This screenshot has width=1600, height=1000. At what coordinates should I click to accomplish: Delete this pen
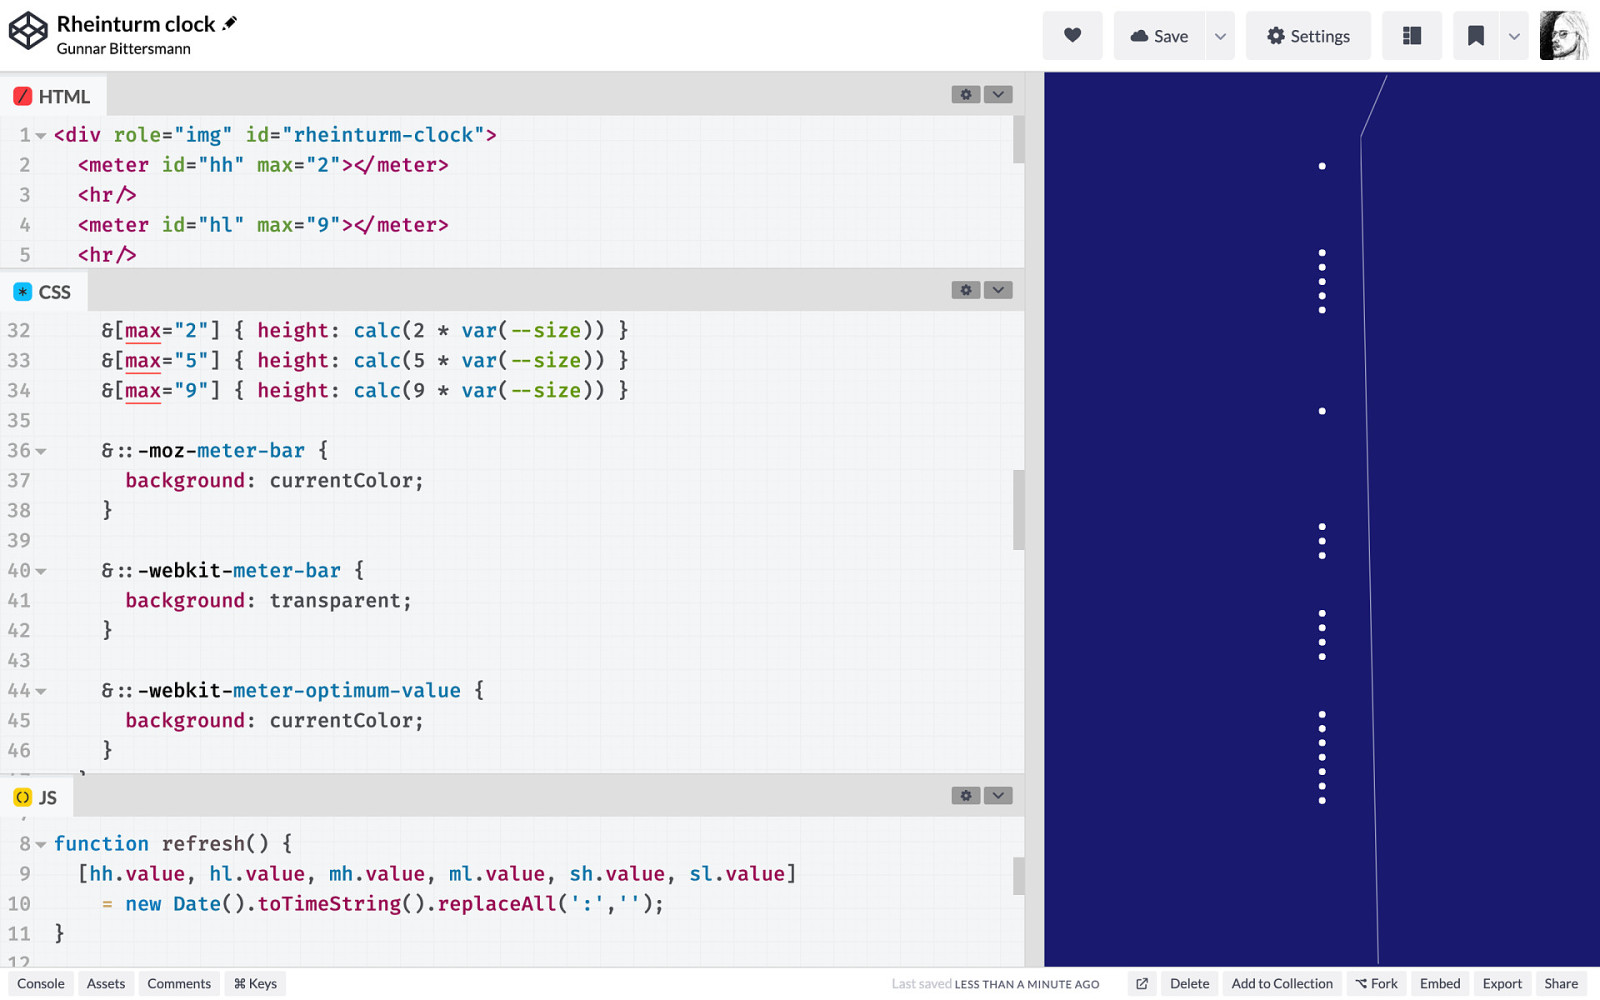coord(1189,983)
